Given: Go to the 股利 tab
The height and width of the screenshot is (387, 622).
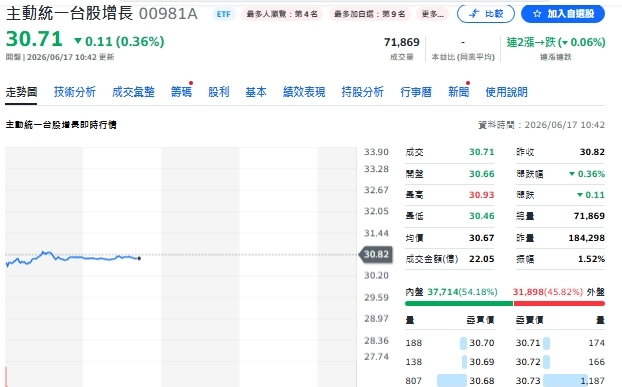Looking at the screenshot, I should [219, 92].
